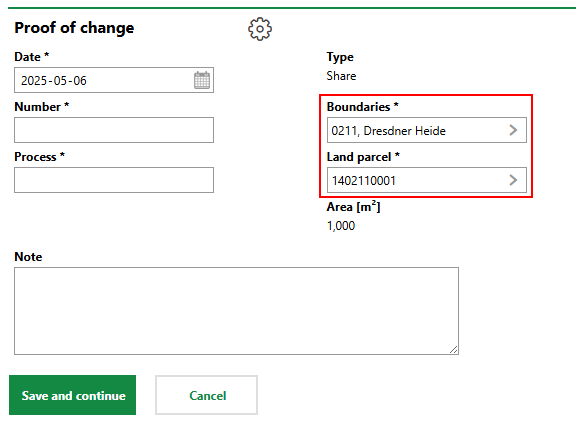Click inside the Note text area
This screenshot has height=427, width=576.
pyautogui.click(x=237, y=311)
